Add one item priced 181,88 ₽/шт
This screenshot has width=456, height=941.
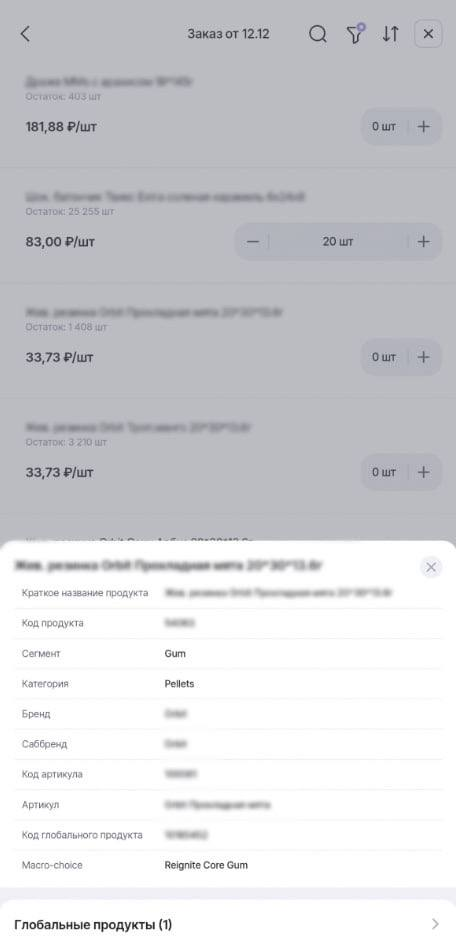pyautogui.click(x=424, y=127)
